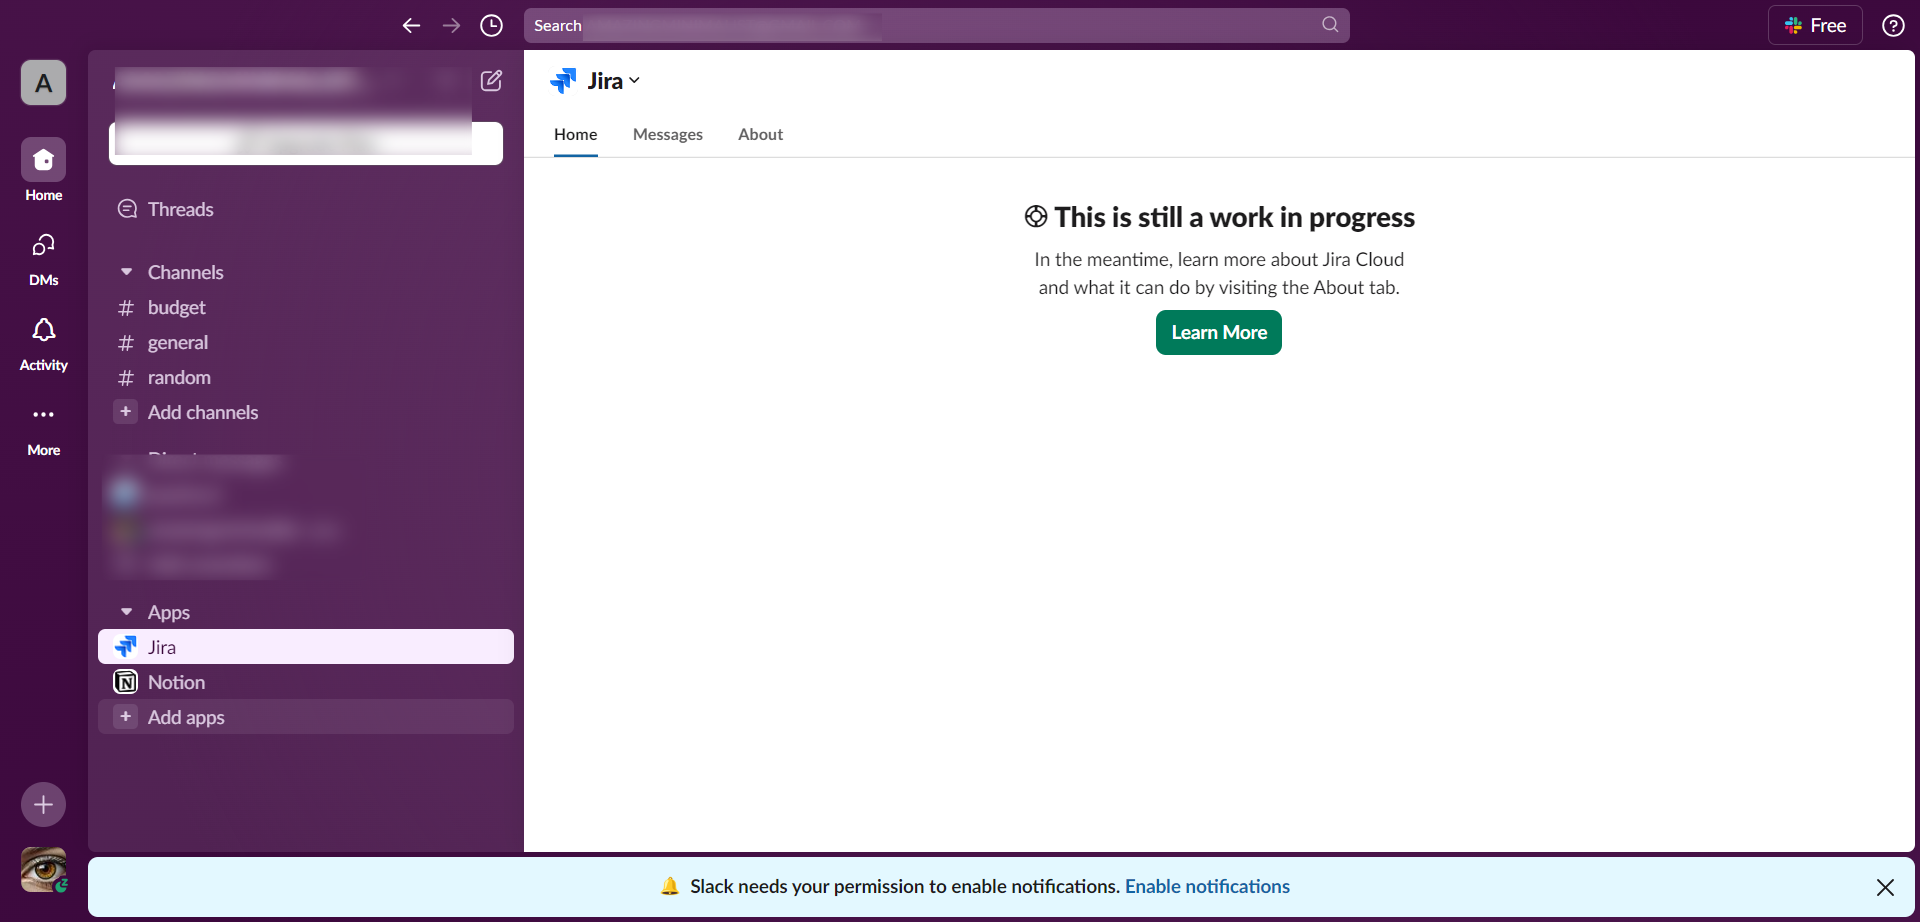Click the Notion logo in the Apps list

click(126, 682)
